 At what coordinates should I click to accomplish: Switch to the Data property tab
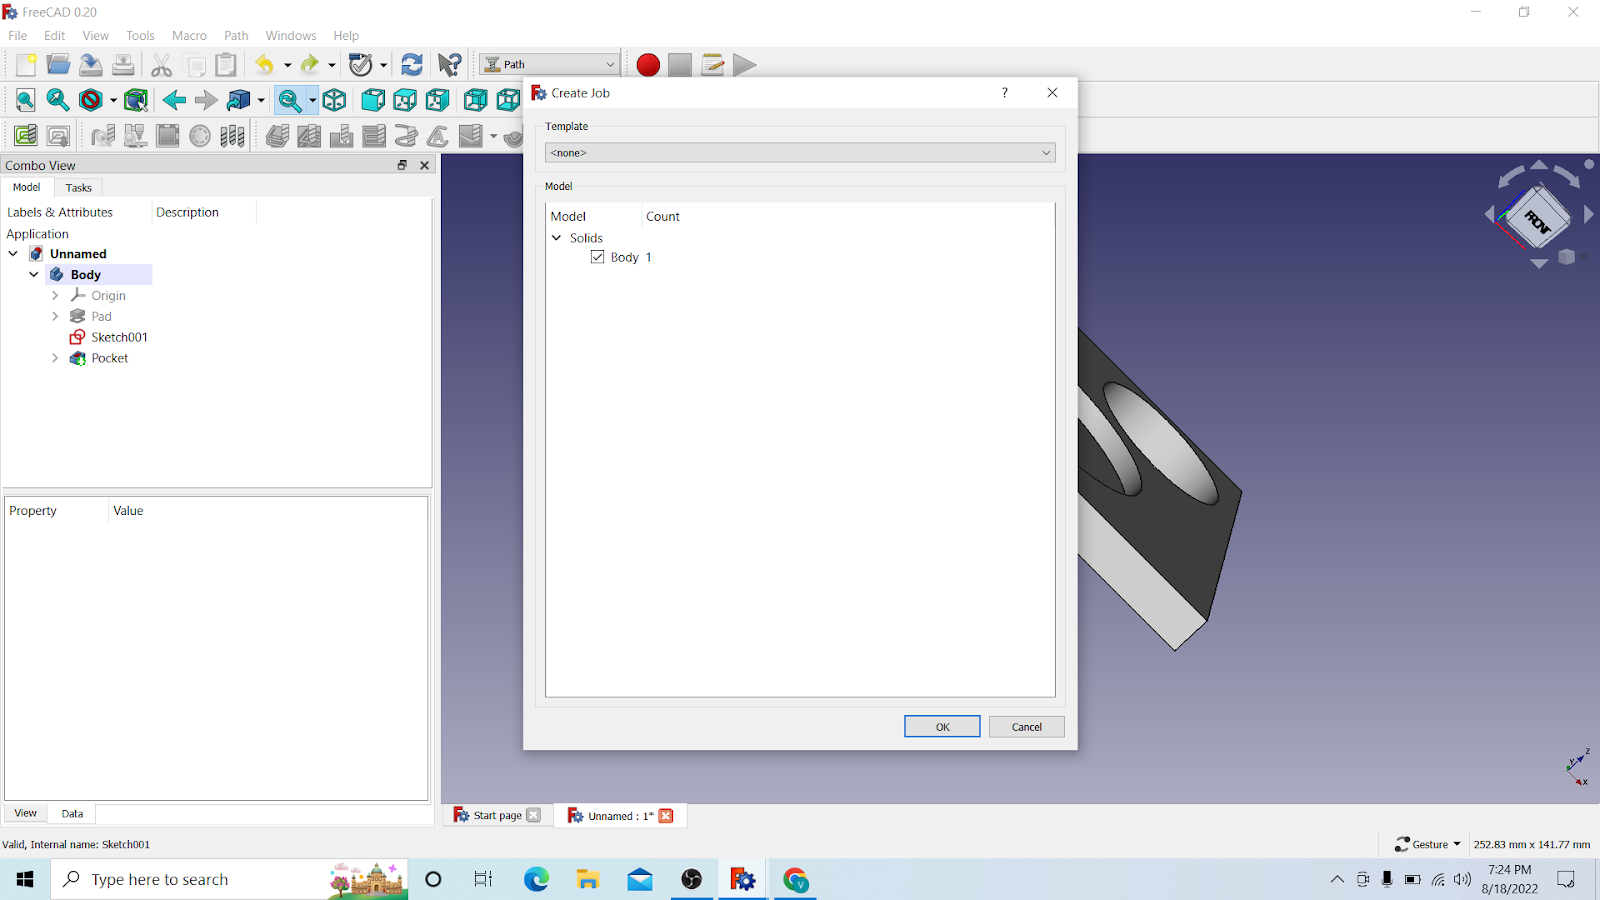point(72,814)
